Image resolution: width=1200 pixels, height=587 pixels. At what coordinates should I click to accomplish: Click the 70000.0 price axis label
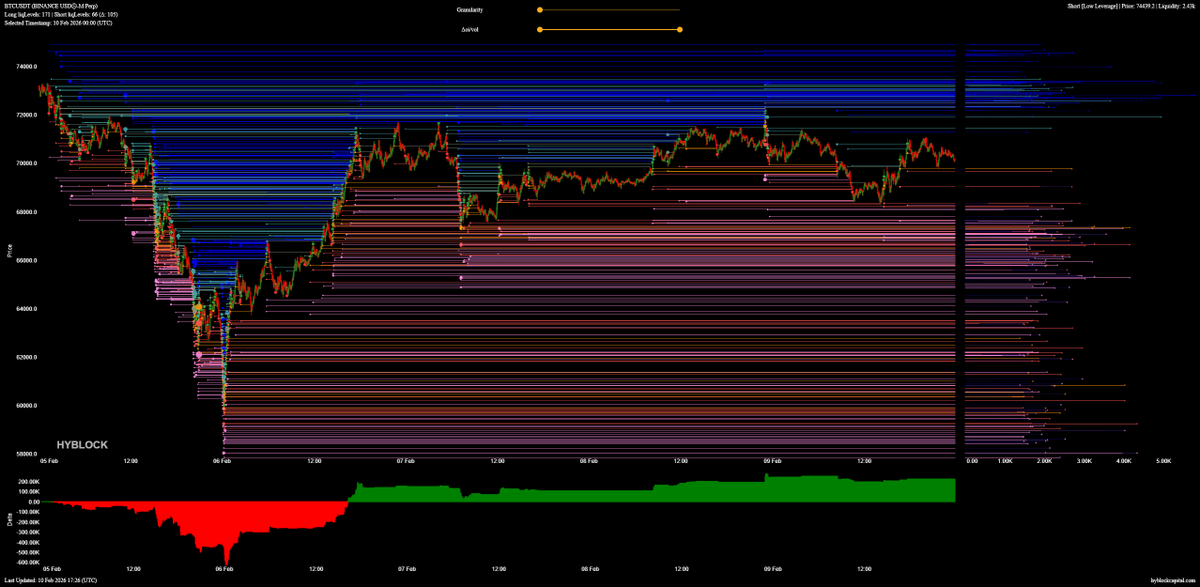(27, 163)
